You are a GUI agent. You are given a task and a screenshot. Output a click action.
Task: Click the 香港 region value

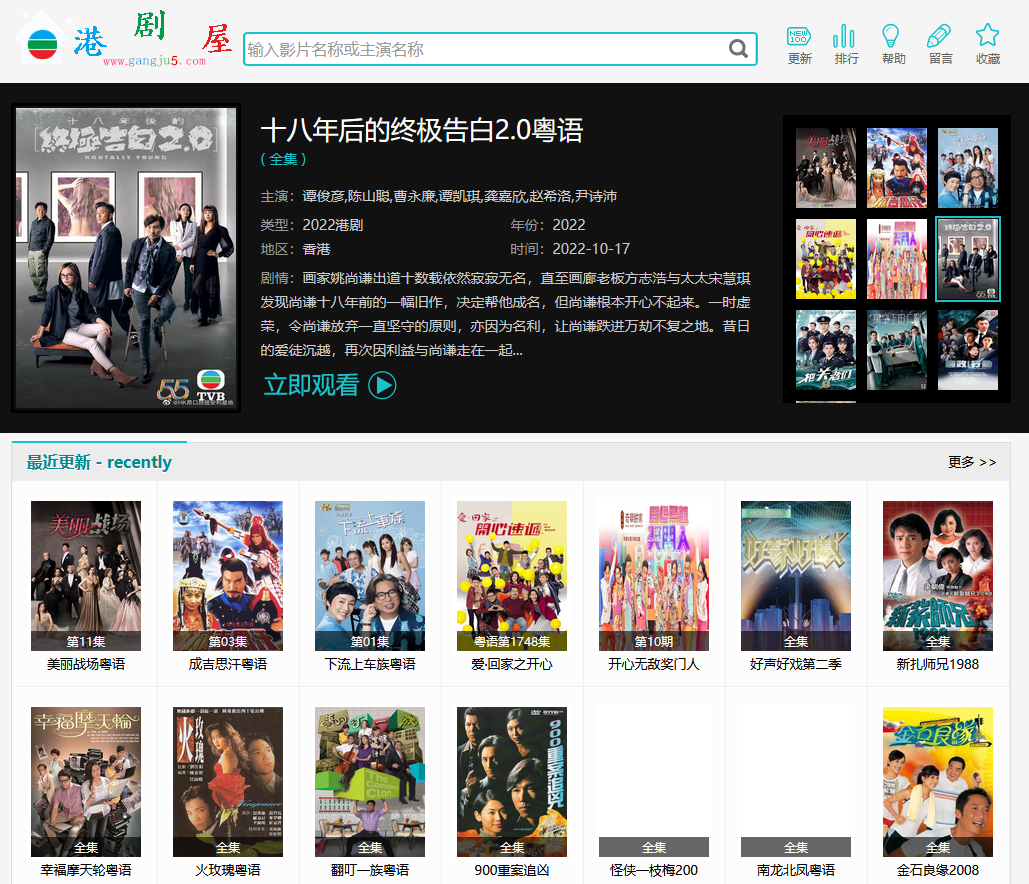click(x=316, y=249)
